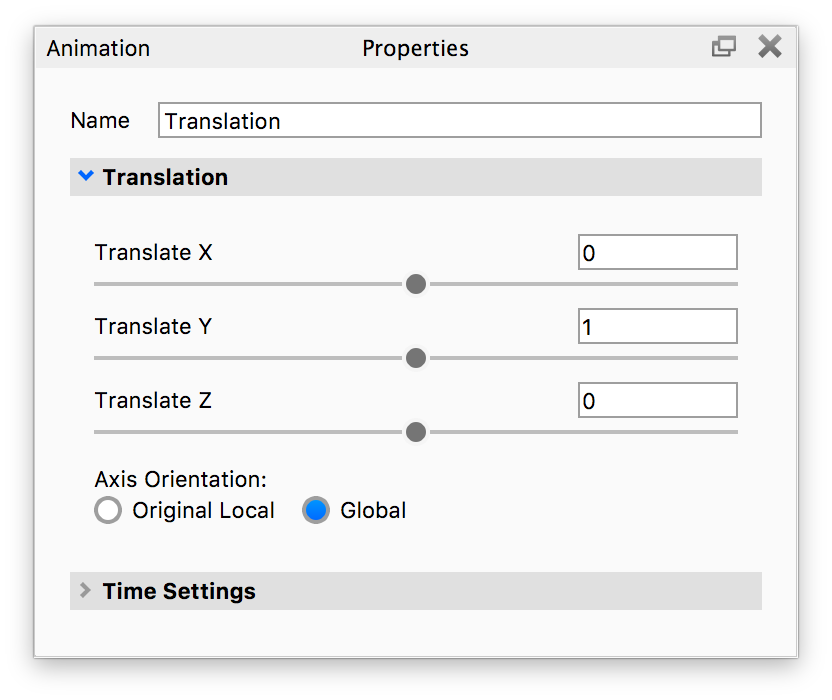
Task: Click the Translate Y slider handle
Action: coord(416,358)
